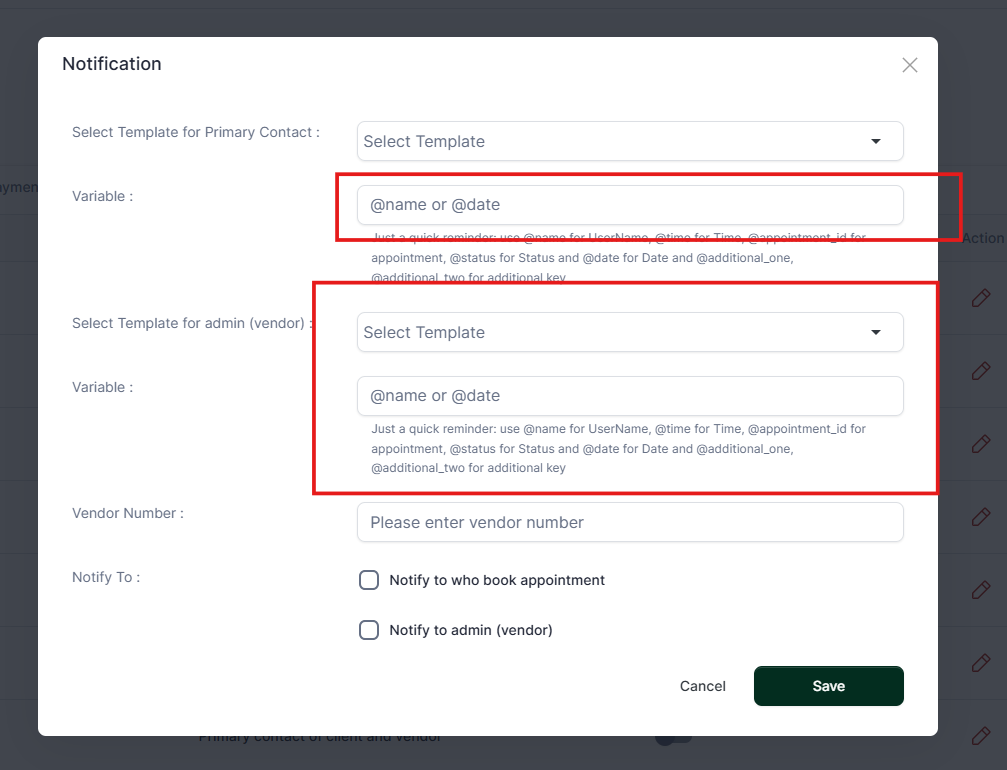Enable Notify to who book appointment checkbox

(369, 580)
